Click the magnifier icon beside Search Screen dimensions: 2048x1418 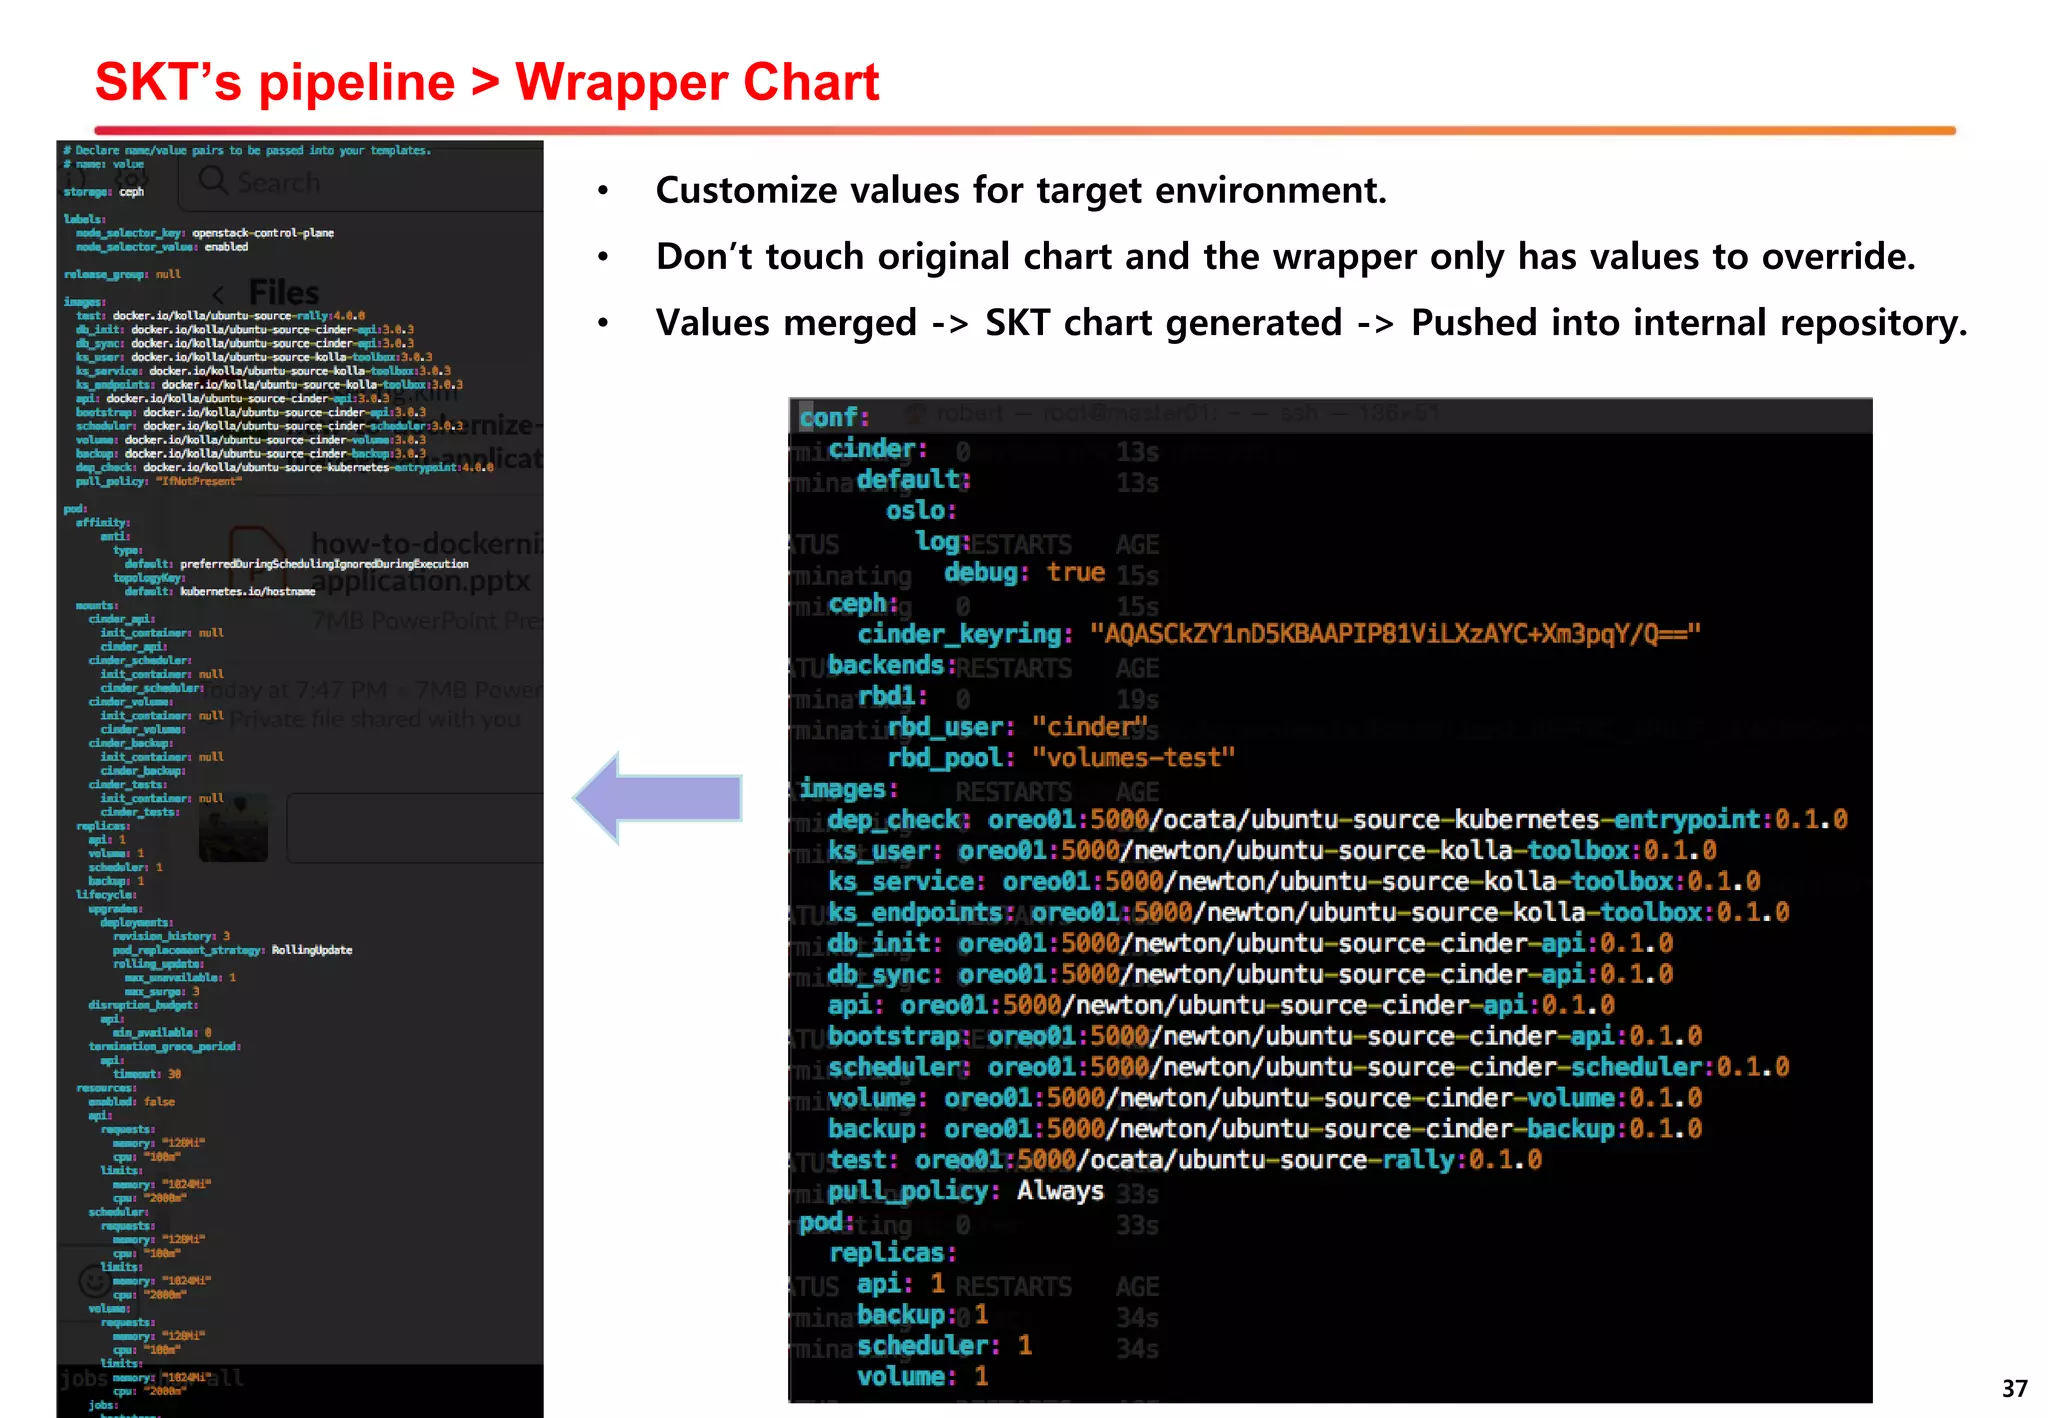point(213,181)
